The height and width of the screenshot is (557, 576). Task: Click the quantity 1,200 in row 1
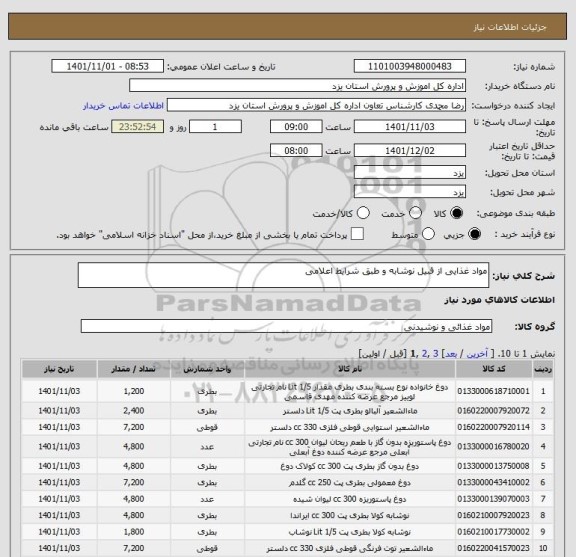pos(134,391)
